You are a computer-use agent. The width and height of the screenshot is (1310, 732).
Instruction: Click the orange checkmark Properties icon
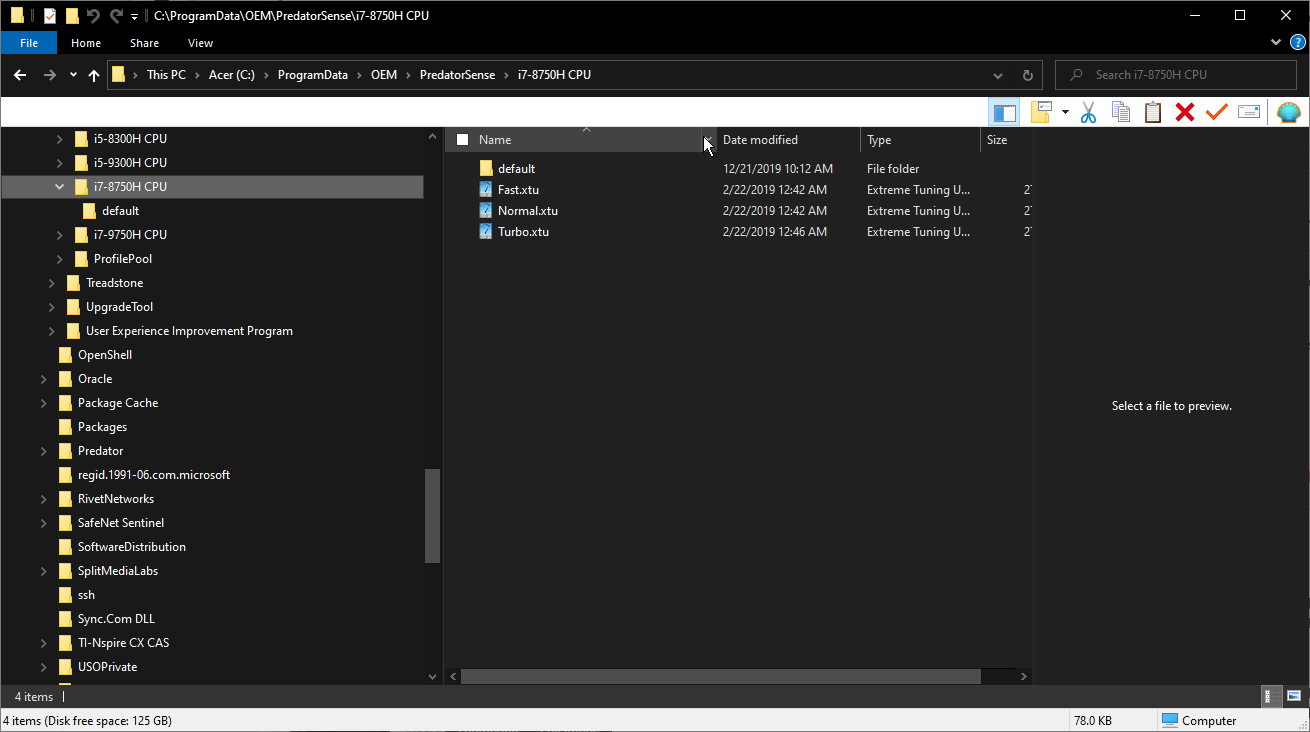[x=1216, y=112]
